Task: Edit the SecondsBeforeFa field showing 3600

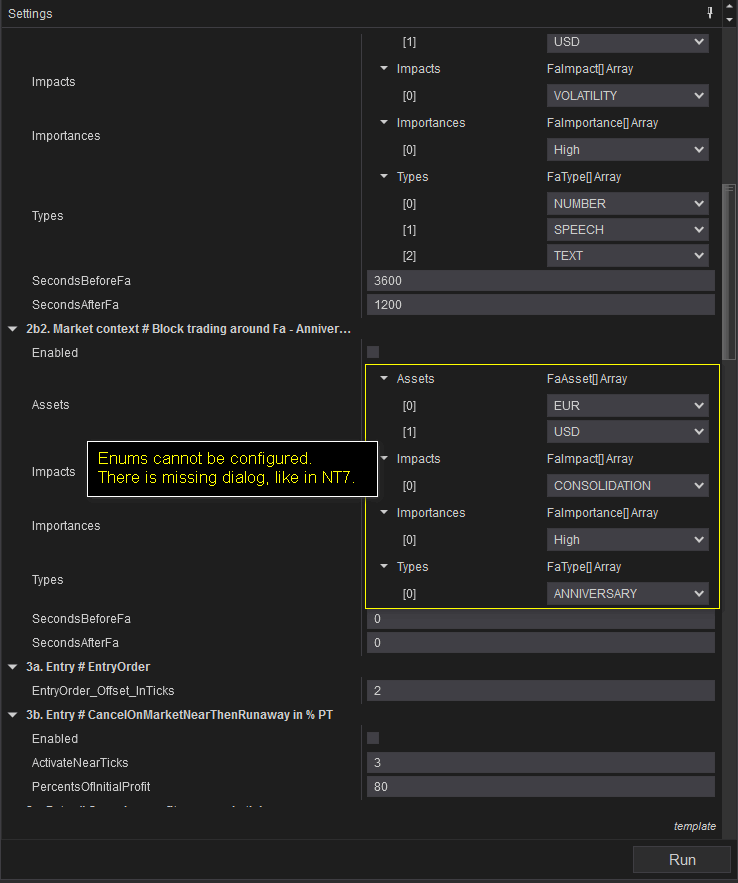Action: (x=540, y=280)
